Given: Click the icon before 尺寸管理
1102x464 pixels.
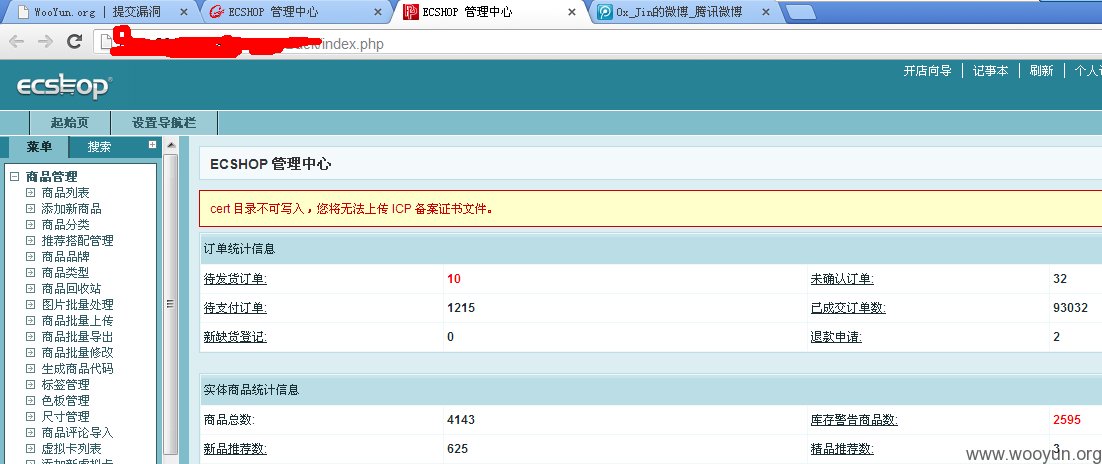Looking at the screenshot, I should (x=30, y=417).
